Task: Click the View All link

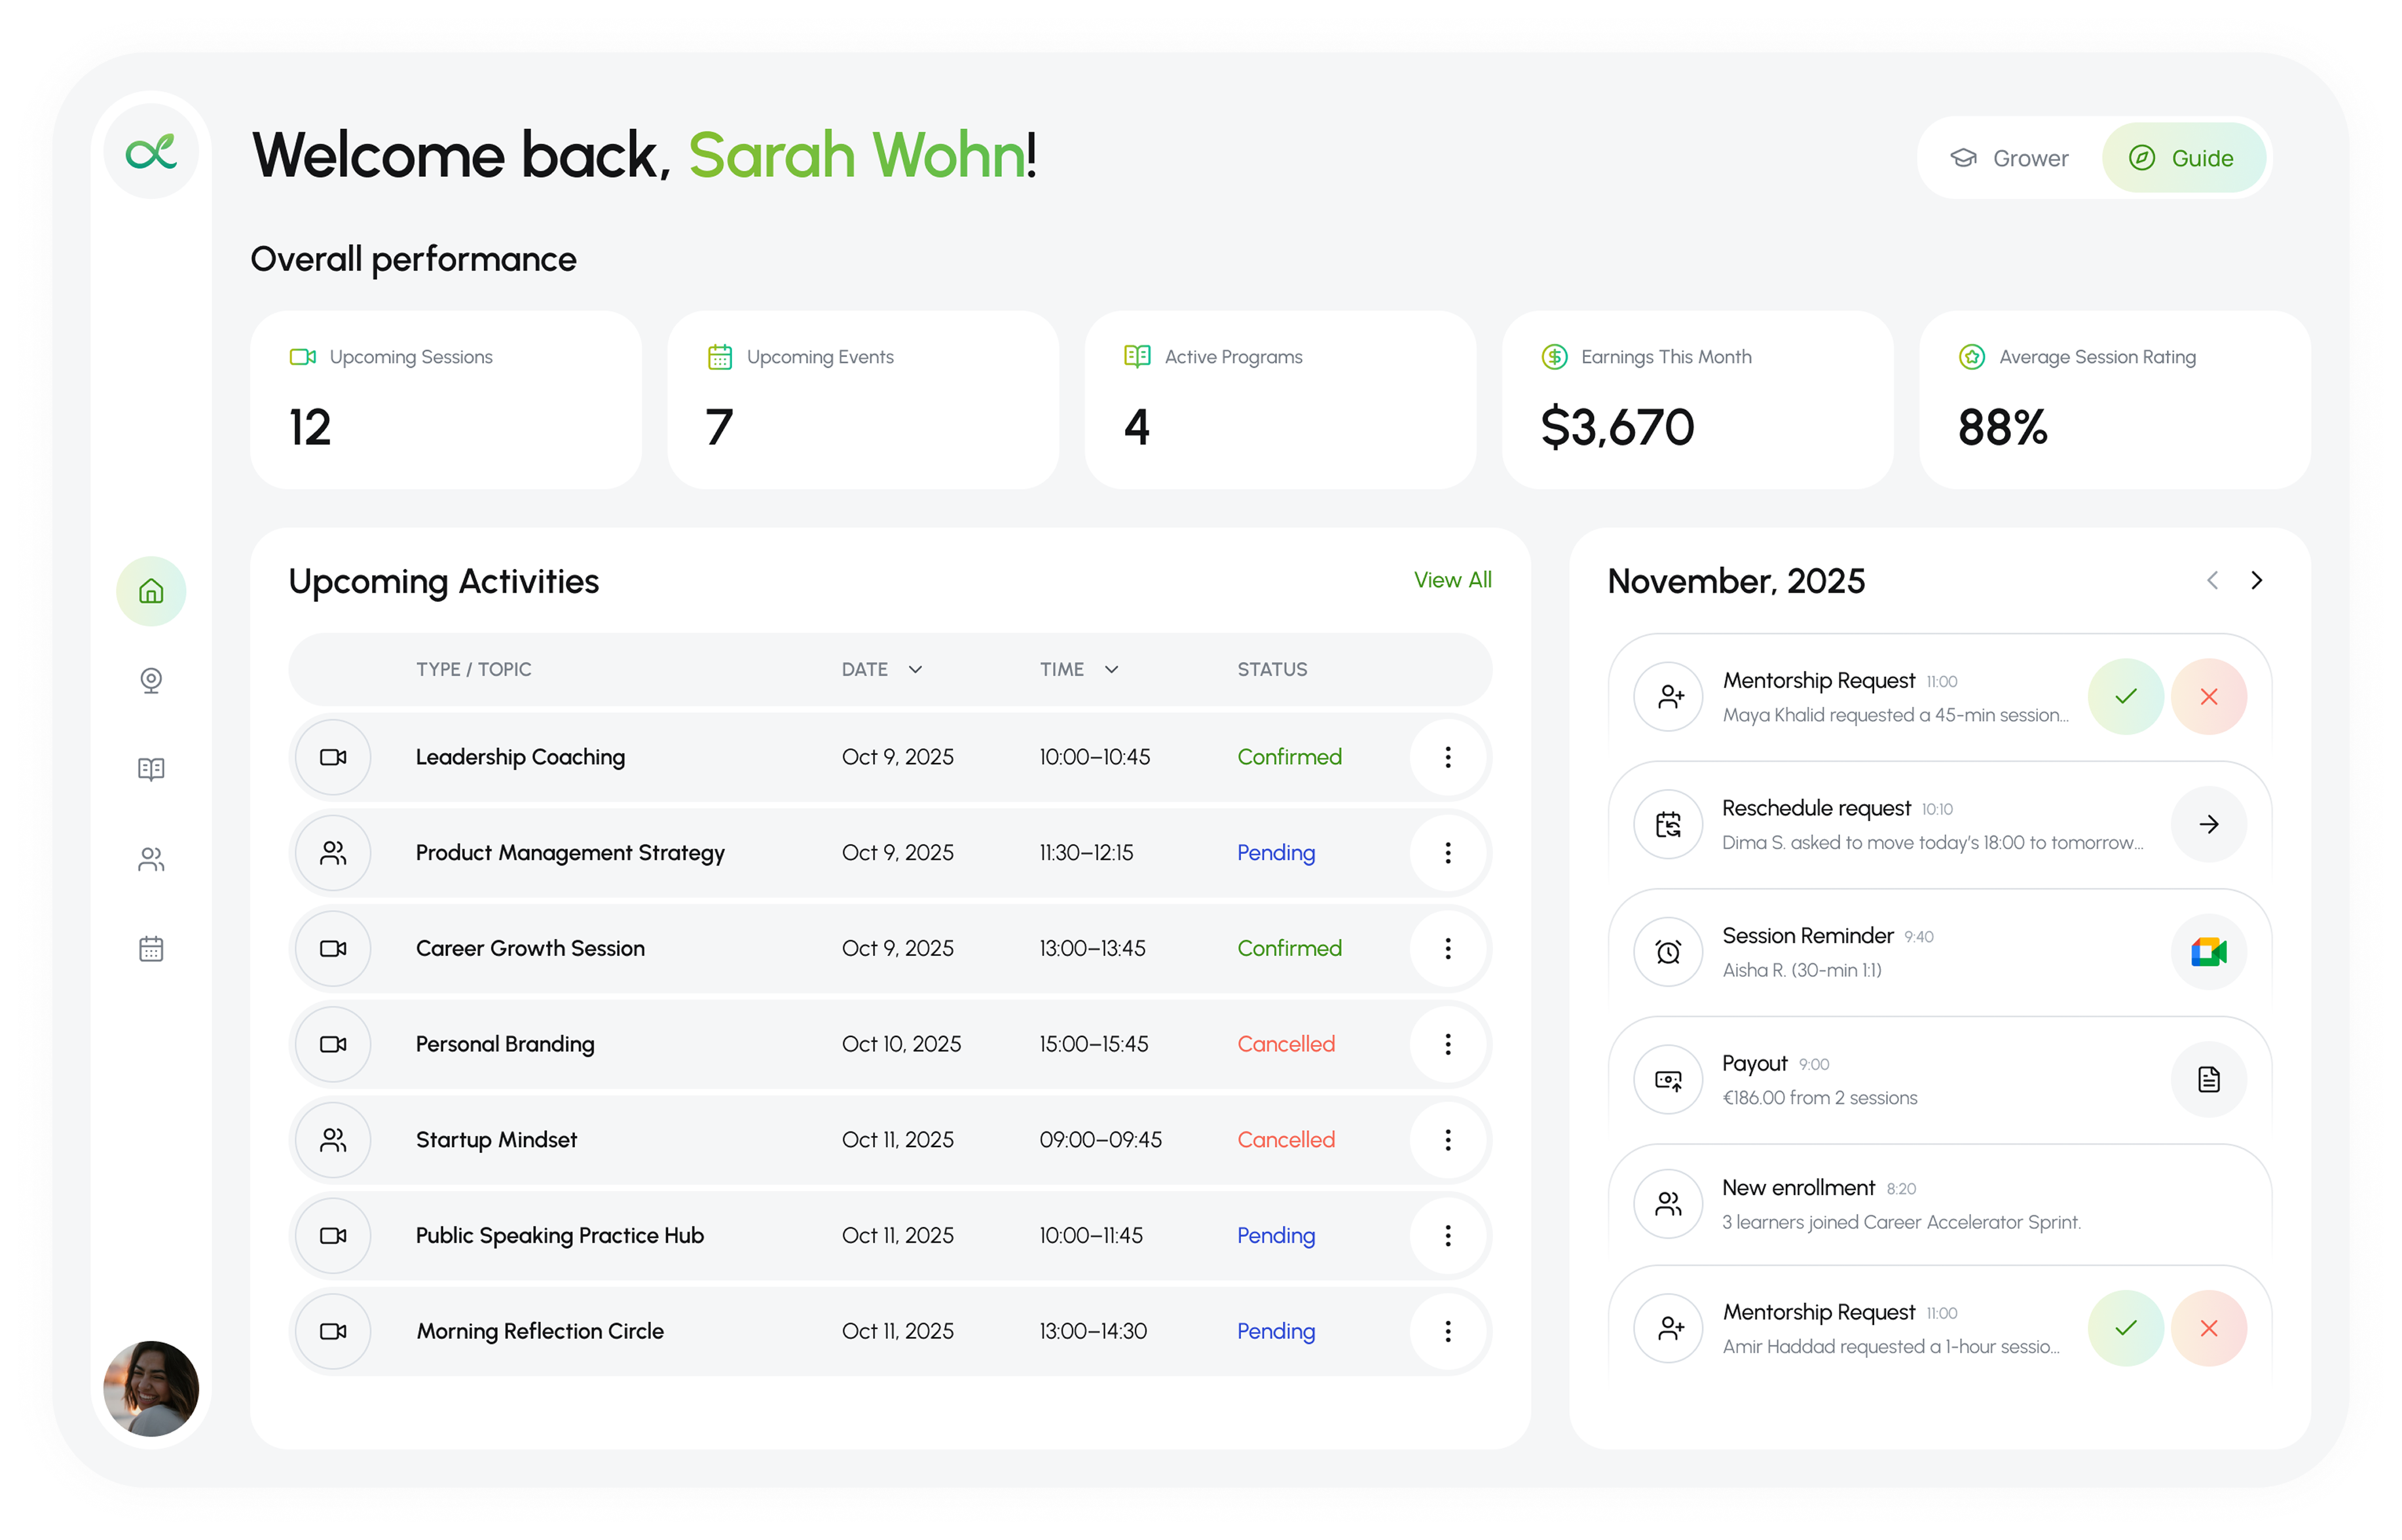Action: 1452,581
